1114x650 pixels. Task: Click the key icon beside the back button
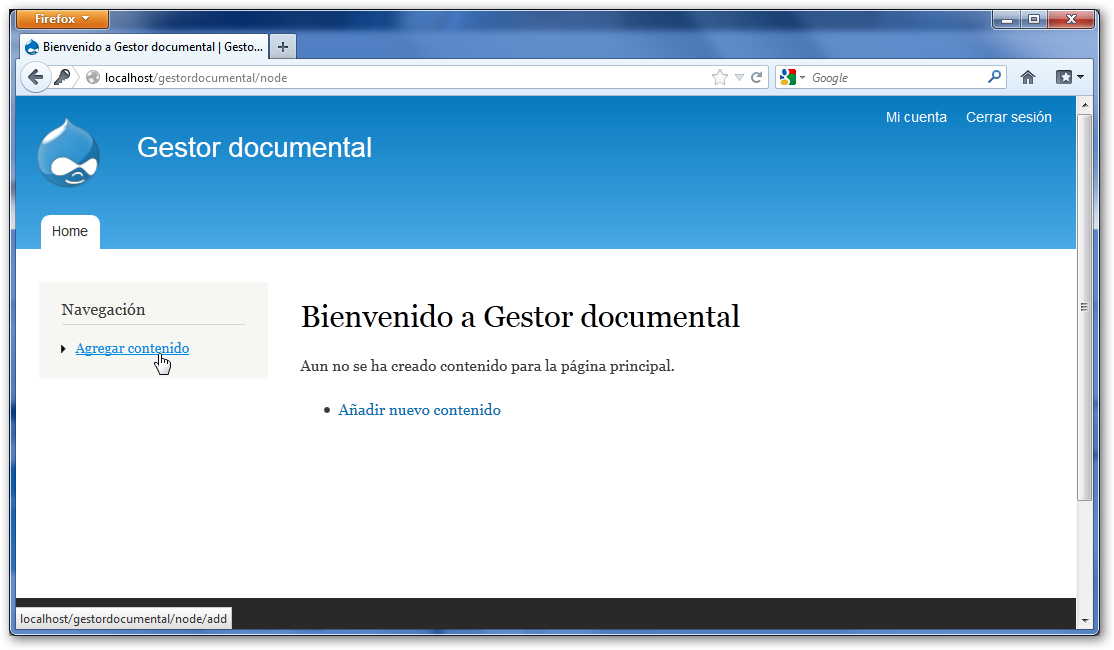(62, 77)
